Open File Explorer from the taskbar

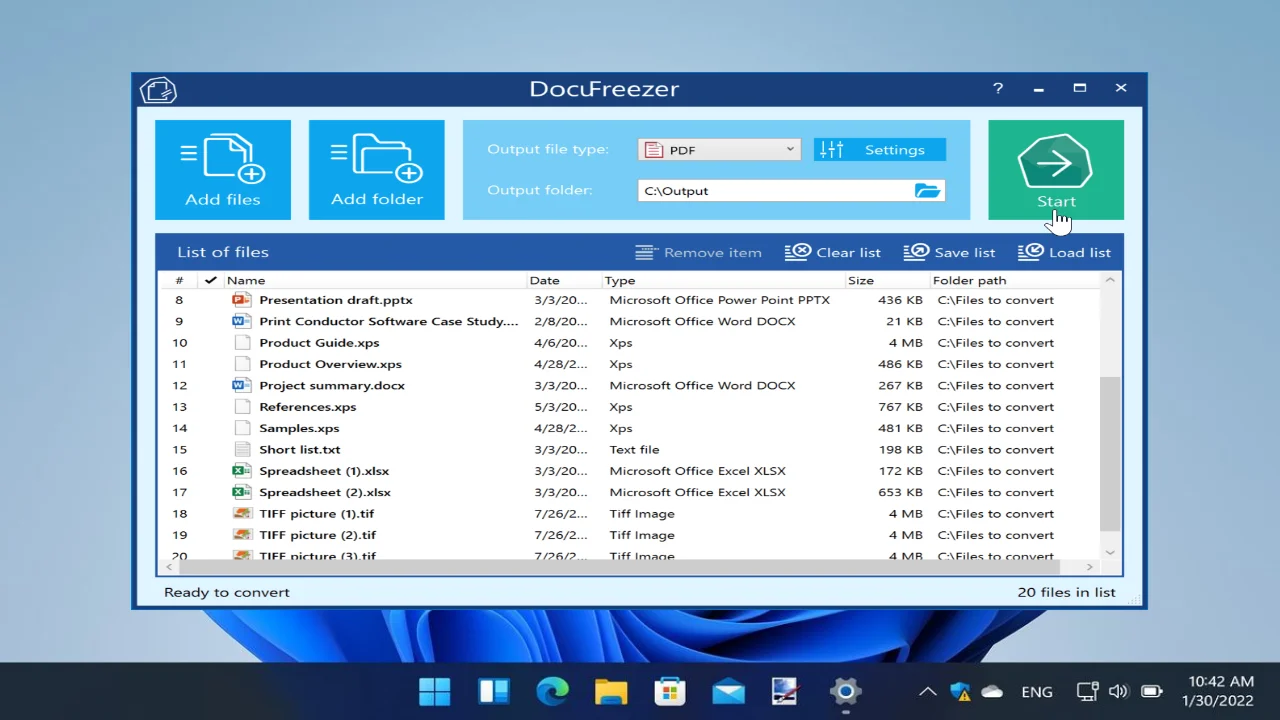(x=611, y=691)
